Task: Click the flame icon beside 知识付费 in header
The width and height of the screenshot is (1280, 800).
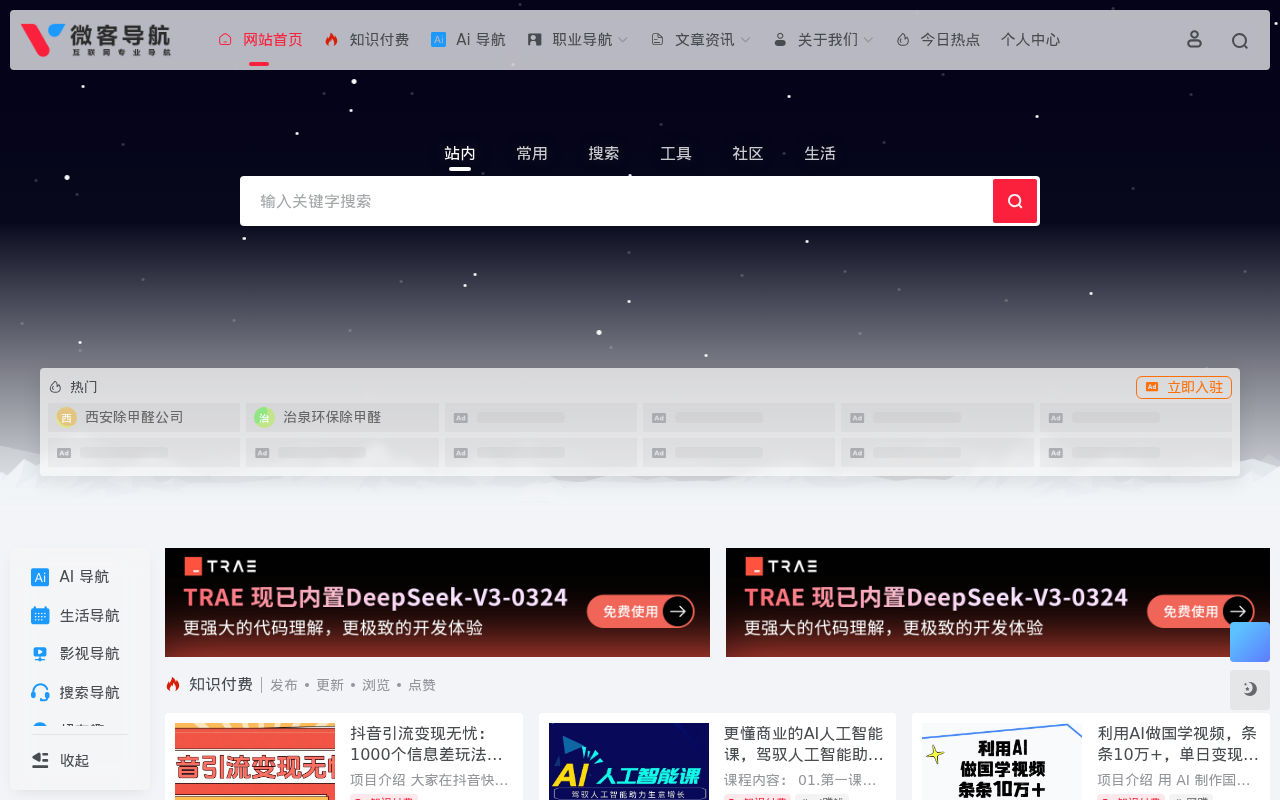Action: (x=332, y=40)
